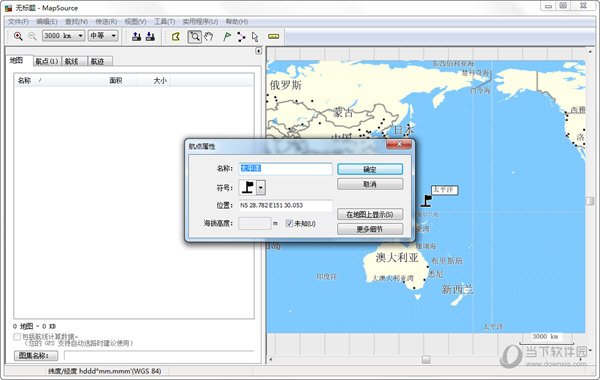Select the green flag waypoint tool
The image size is (600, 380).
tap(227, 37)
